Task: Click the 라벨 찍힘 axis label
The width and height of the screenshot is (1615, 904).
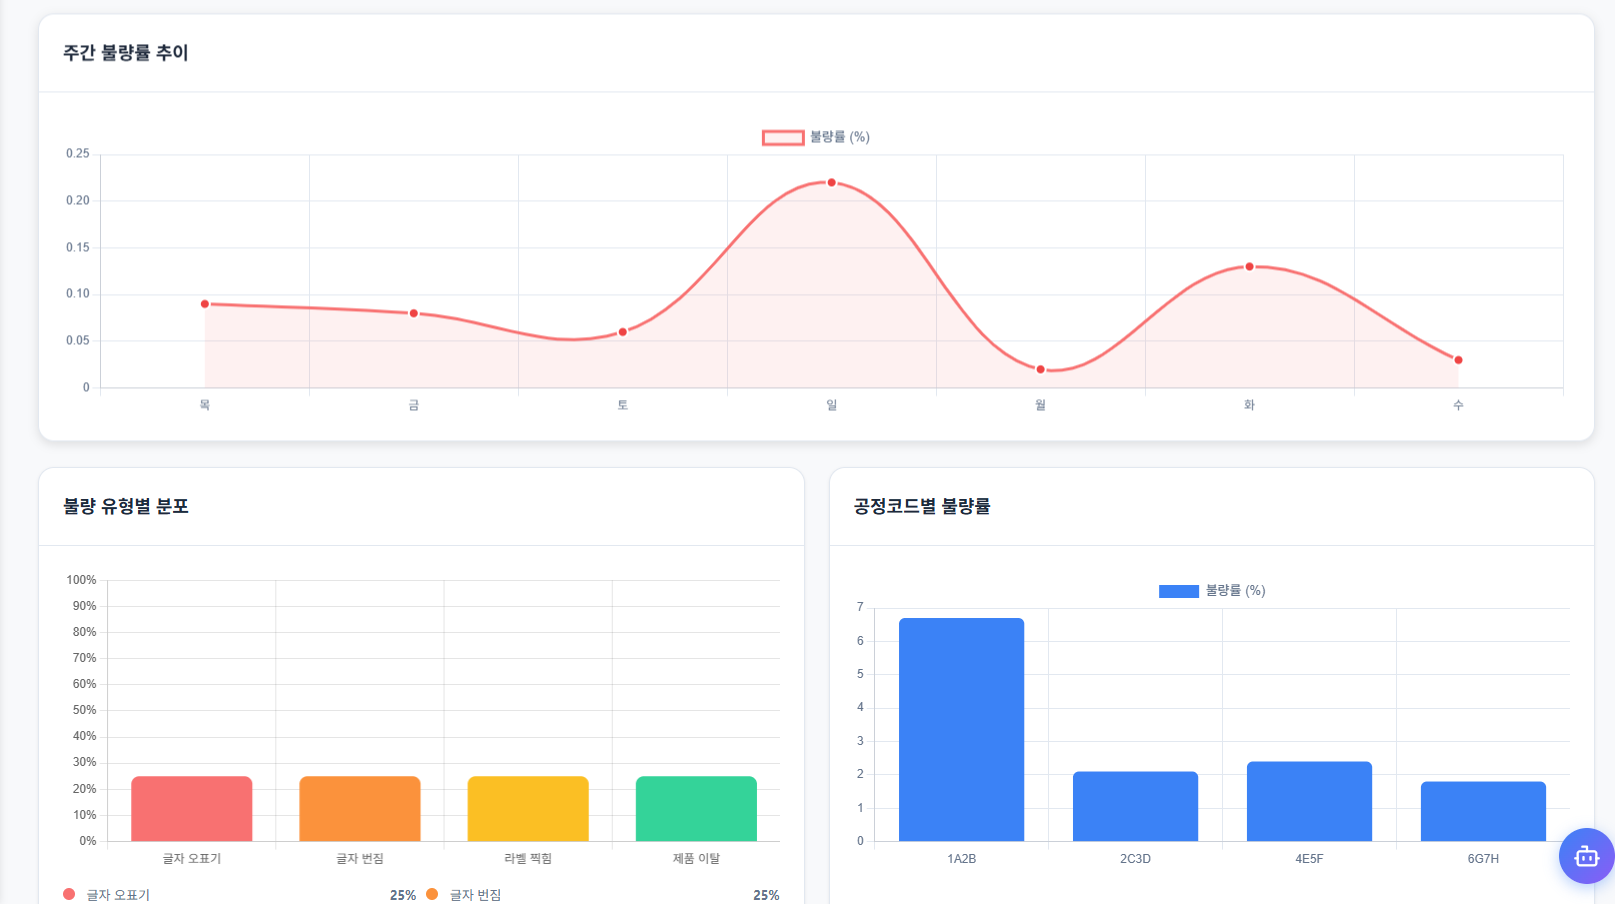Action: tap(528, 859)
